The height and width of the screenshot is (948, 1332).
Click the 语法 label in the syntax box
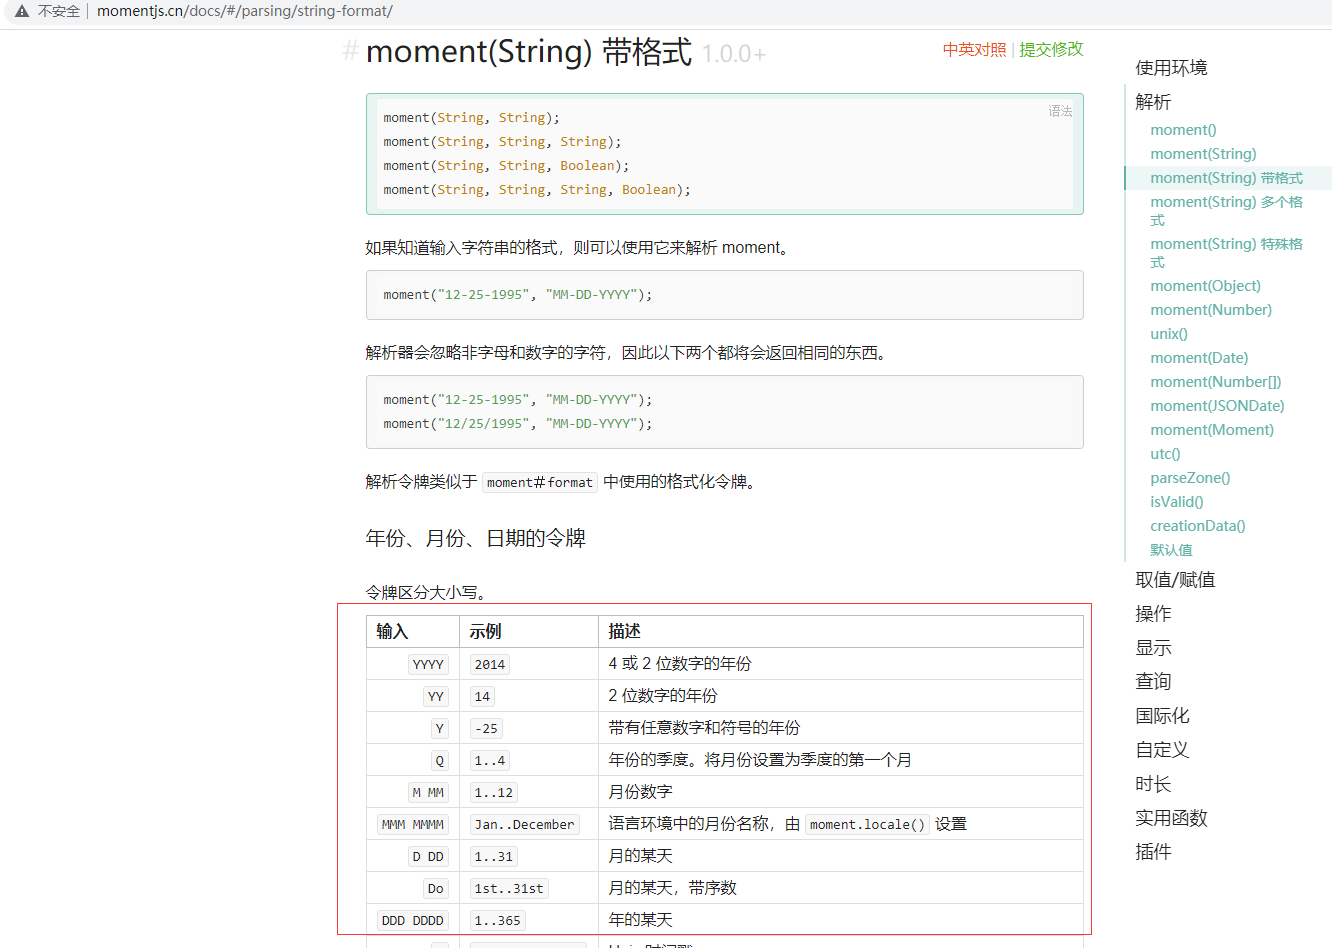point(1060,111)
